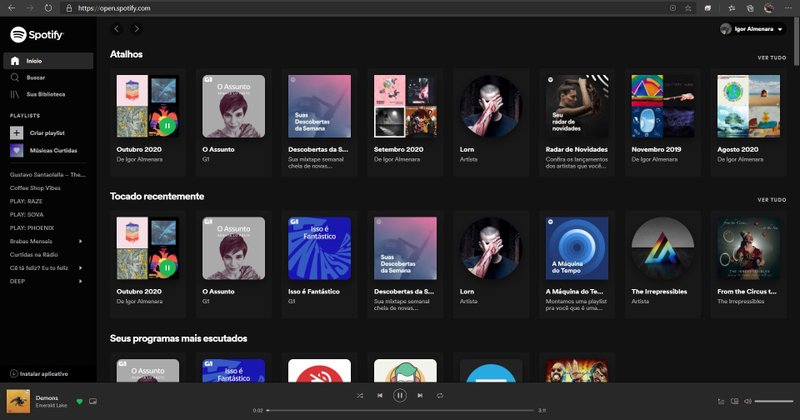This screenshot has width=800, height=420.
Task: Mute with the volume speaker icon
Action: (747, 402)
